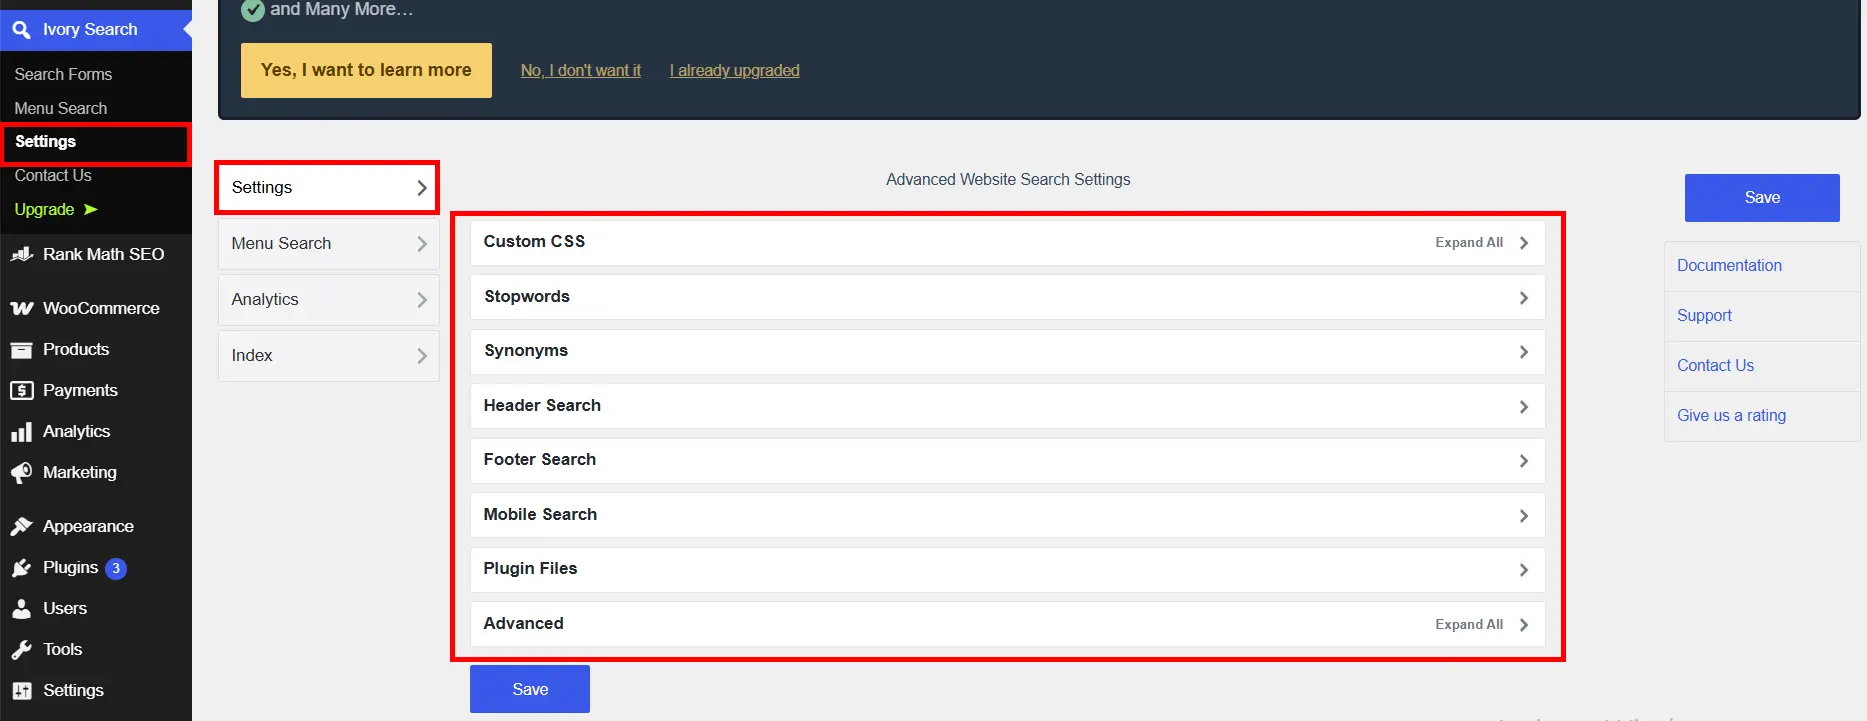
Task: Click the Products archive icon
Action: coord(21,350)
